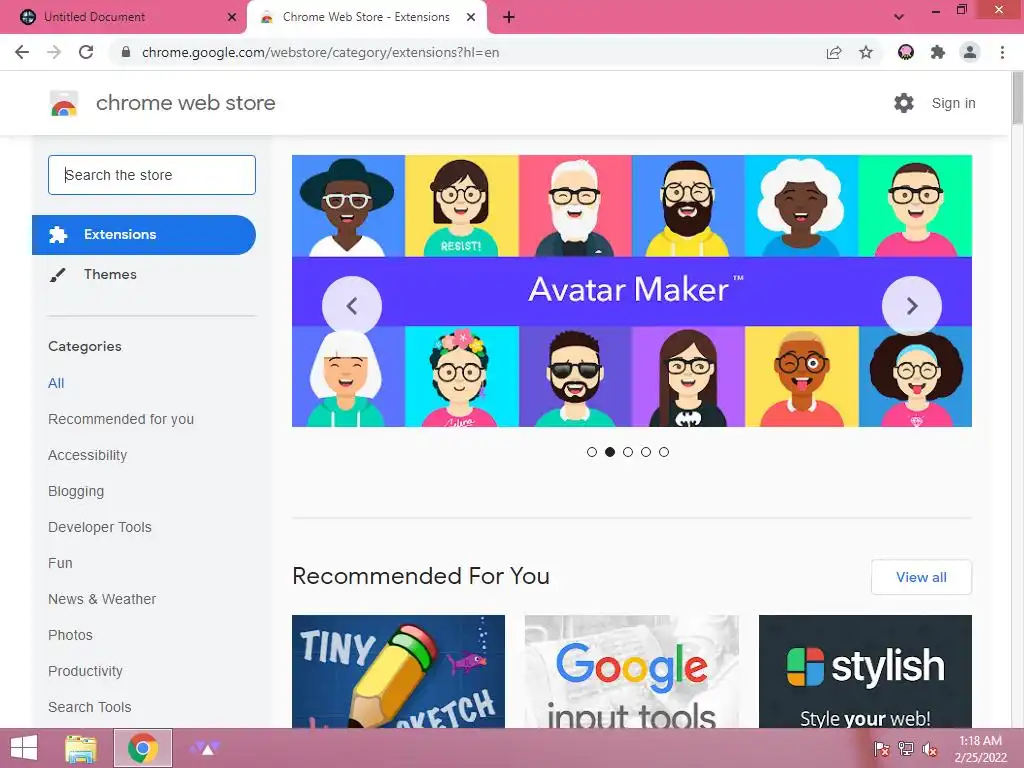
Task: Open the purple triangle taskbar app
Action: coord(204,748)
